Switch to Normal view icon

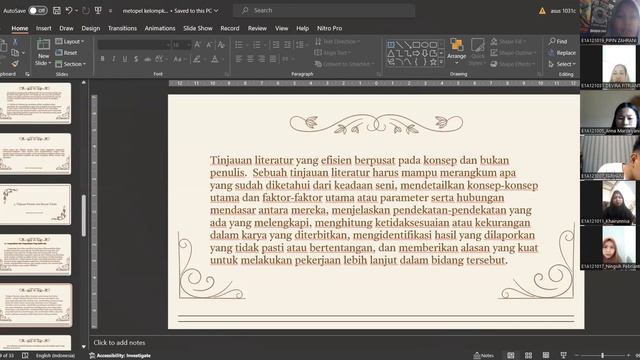[510, 356]
